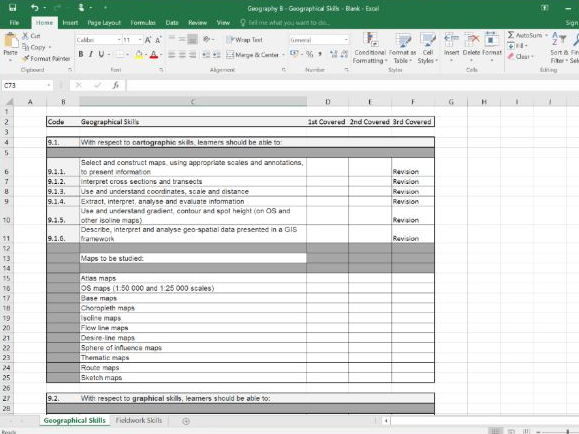Click the Name Box showing C73
This screenshot has width=579, height=434.
(24, 85)
